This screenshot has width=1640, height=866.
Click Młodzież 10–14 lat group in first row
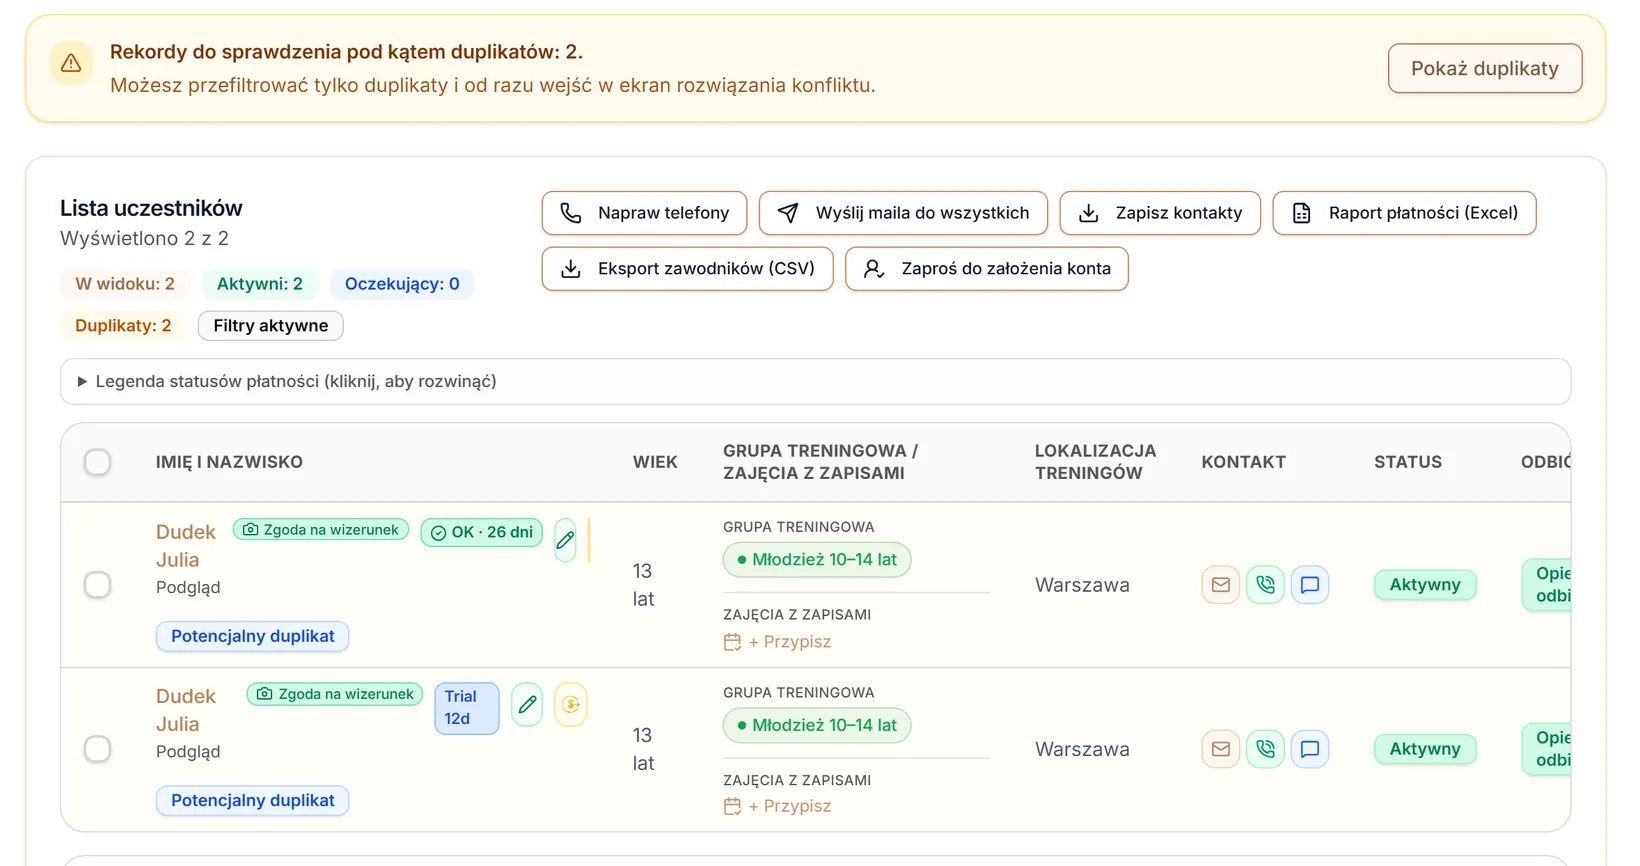pyautogui.click(x=817, y=560)
